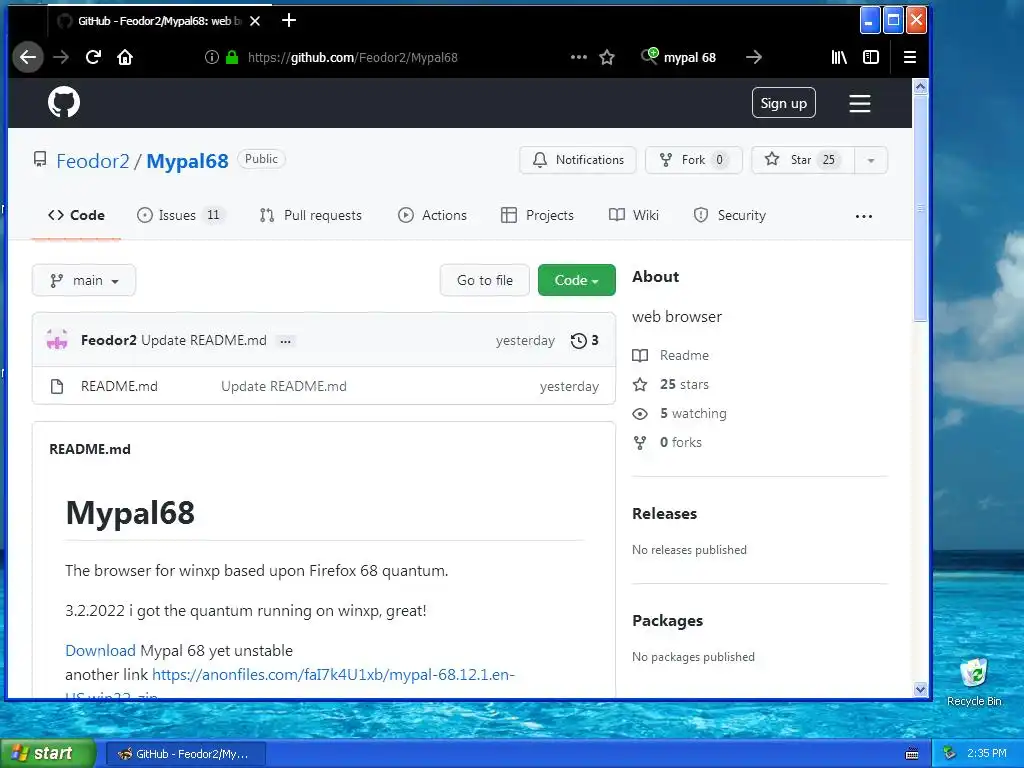Open the anonfiles.com mypal download link
The image size is (1024, 768).
333,675
